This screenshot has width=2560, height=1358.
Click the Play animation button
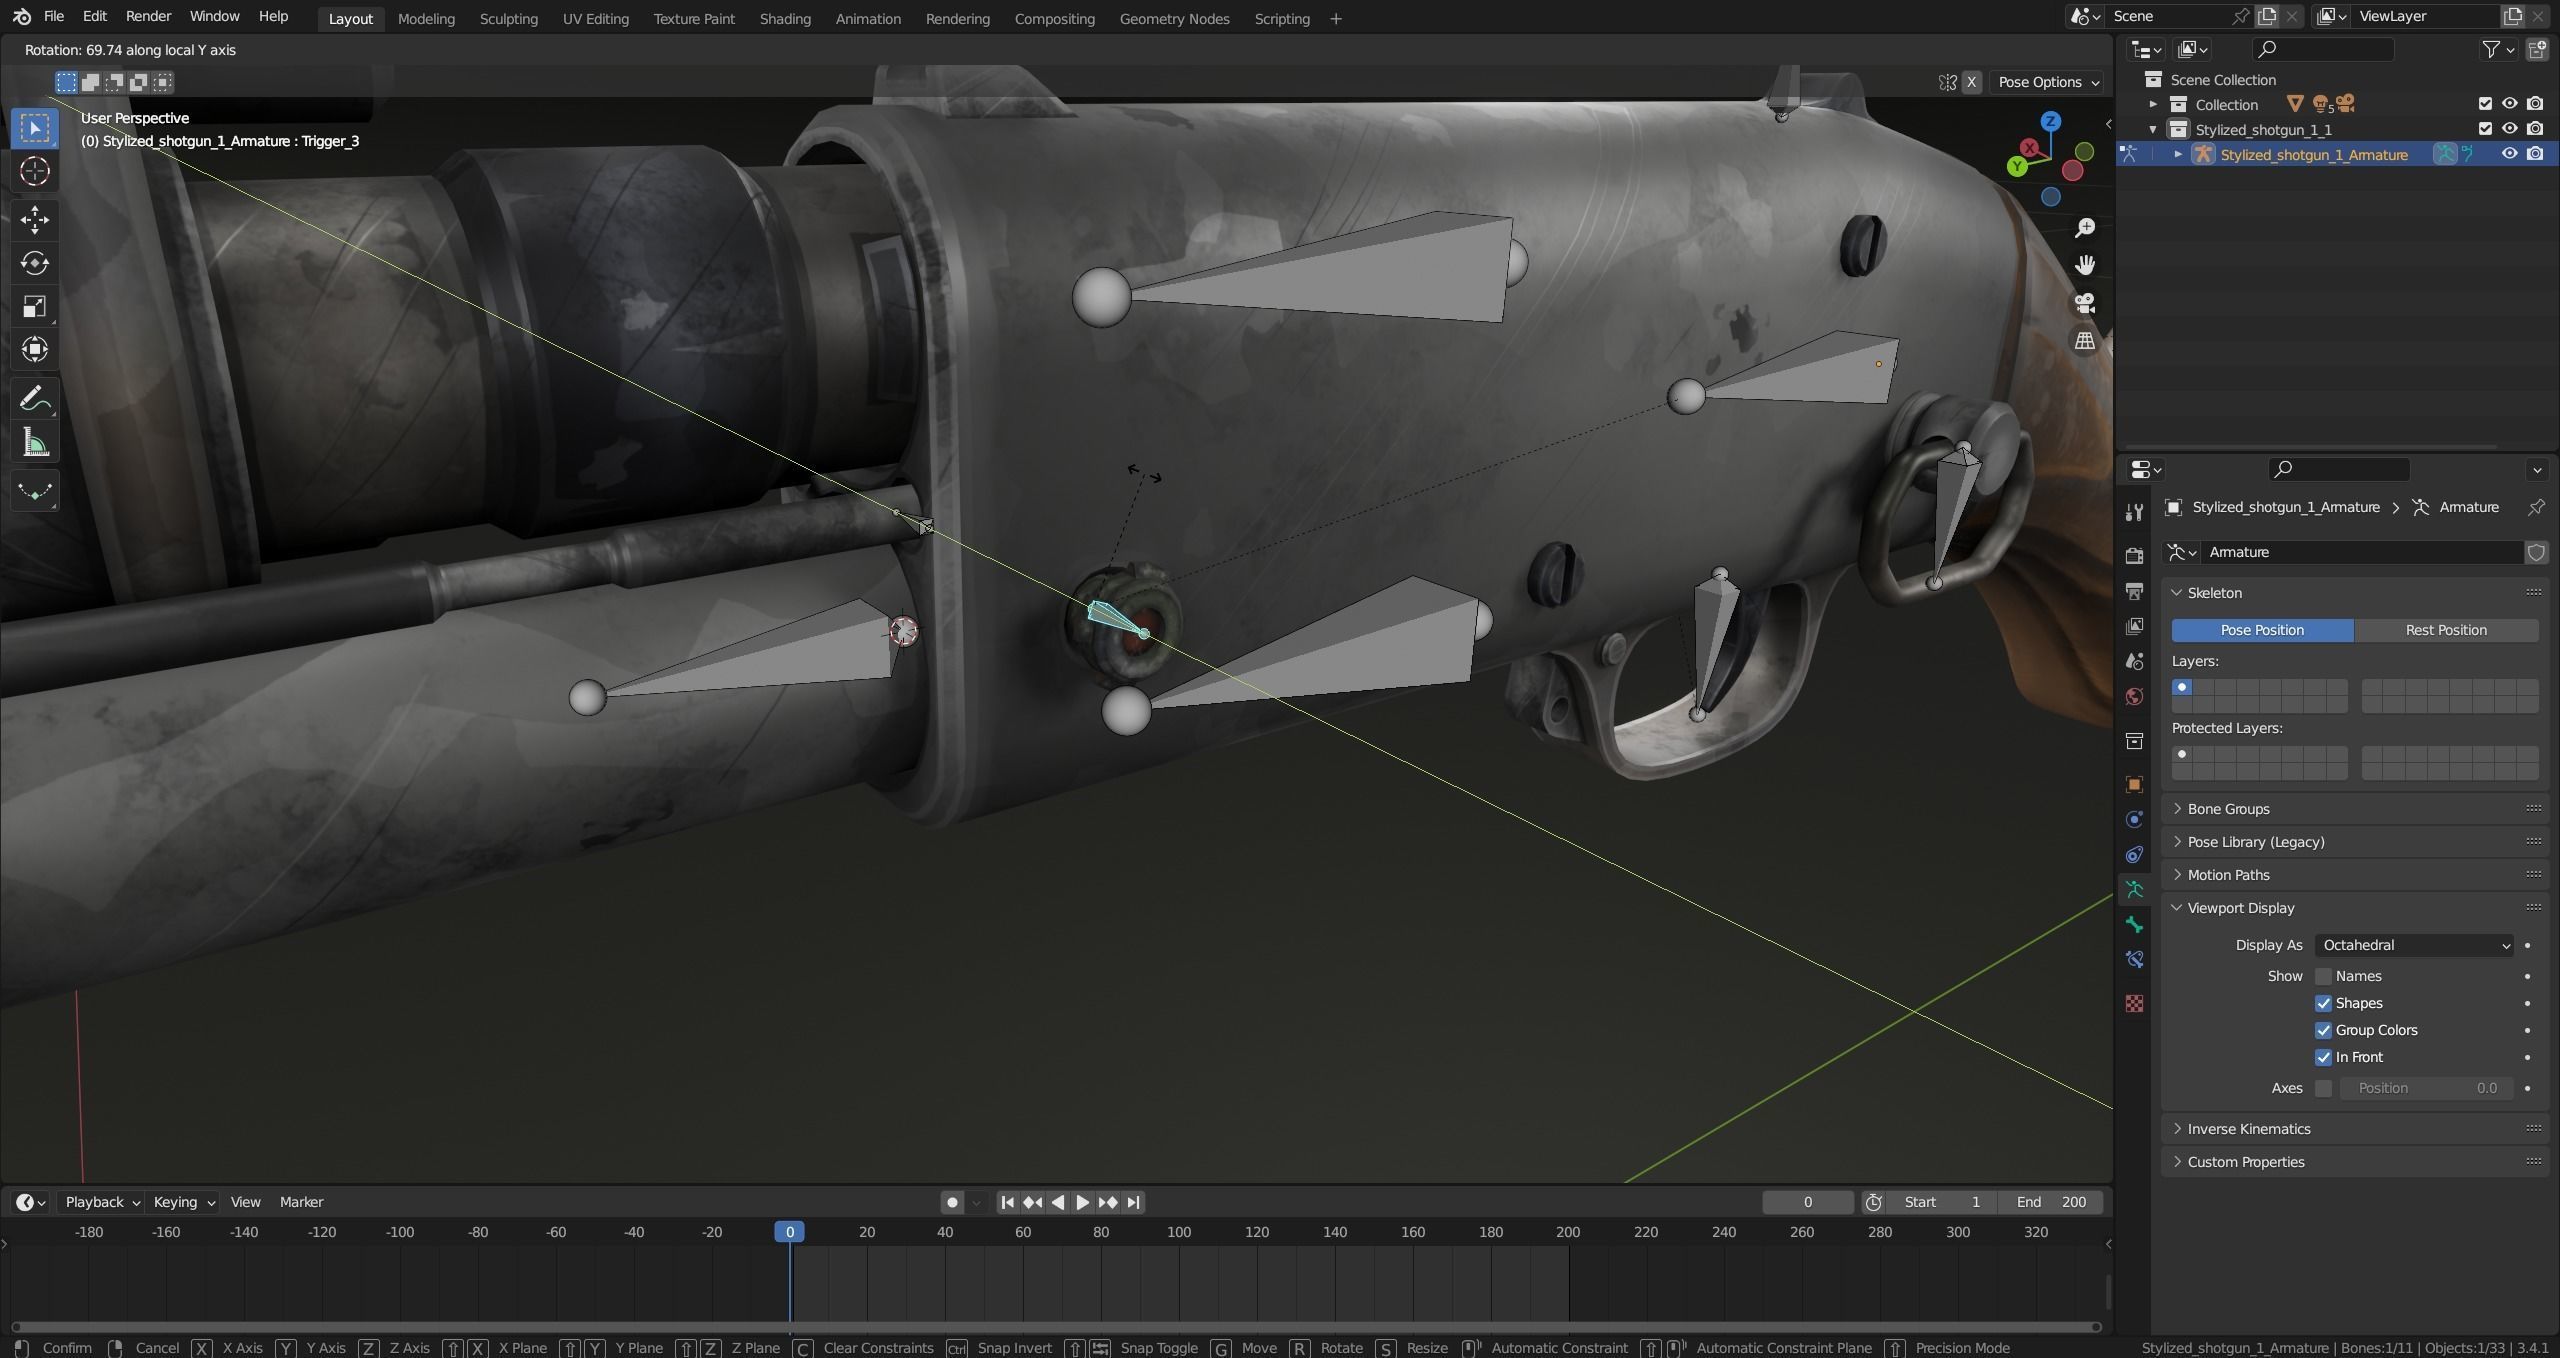[x=1082, y=1202]
